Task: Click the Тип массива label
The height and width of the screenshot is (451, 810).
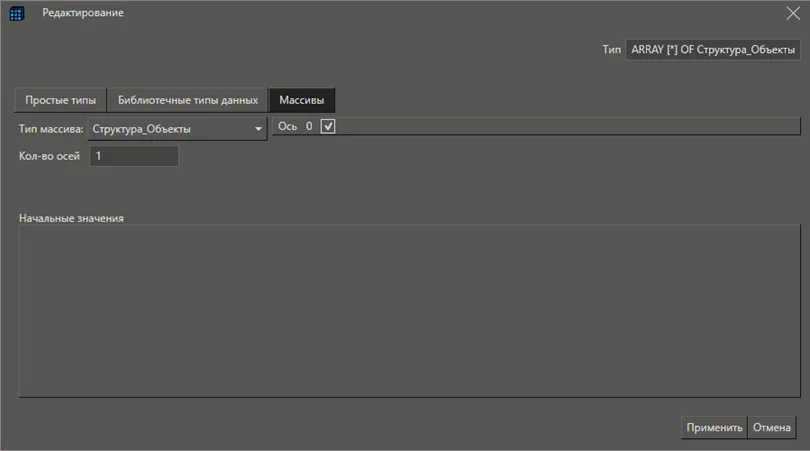Action: click(51, 129)
